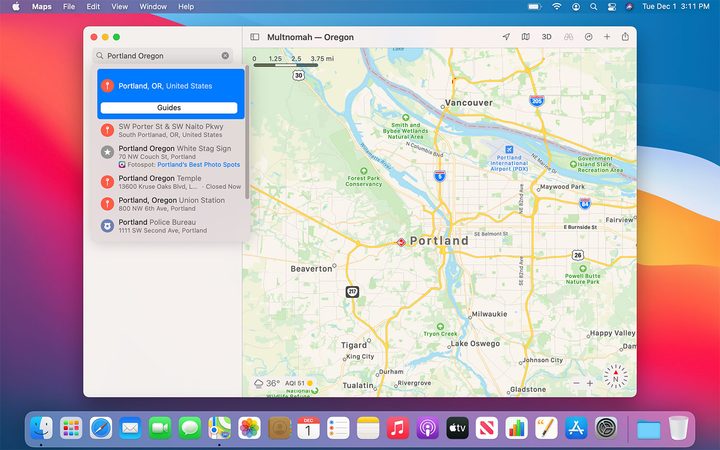Open Music from the Dock

click(398, 428)
